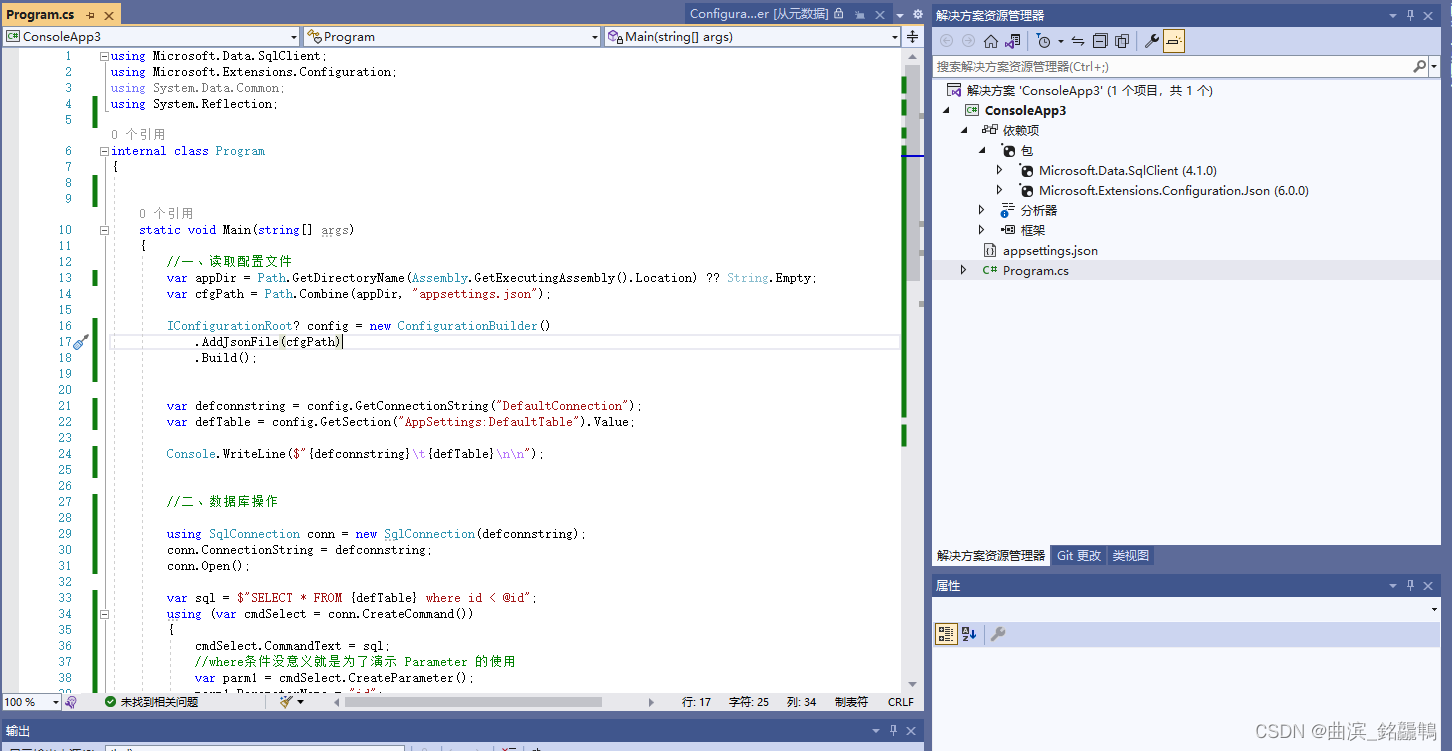Click the IntelliCode icon next to zoom level
The height and width of the screenshot is (751, 1452).
tap(70, 702)
